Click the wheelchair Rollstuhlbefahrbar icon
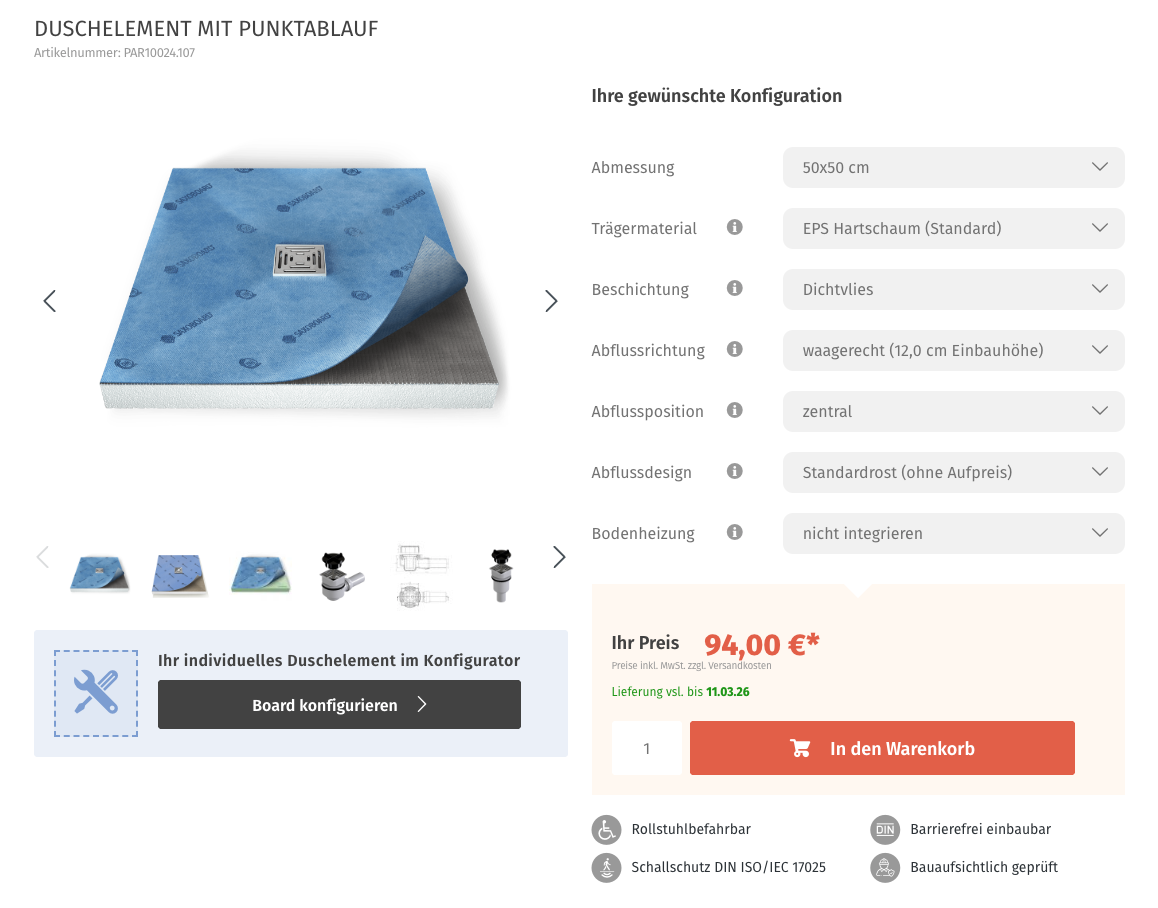The width and height of the screenshot is (1158, 908). point(606,829)
